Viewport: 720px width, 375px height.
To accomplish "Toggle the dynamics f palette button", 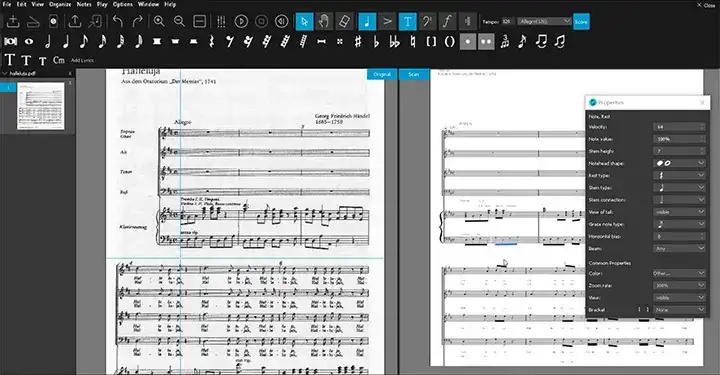I will tap(447, 22).
